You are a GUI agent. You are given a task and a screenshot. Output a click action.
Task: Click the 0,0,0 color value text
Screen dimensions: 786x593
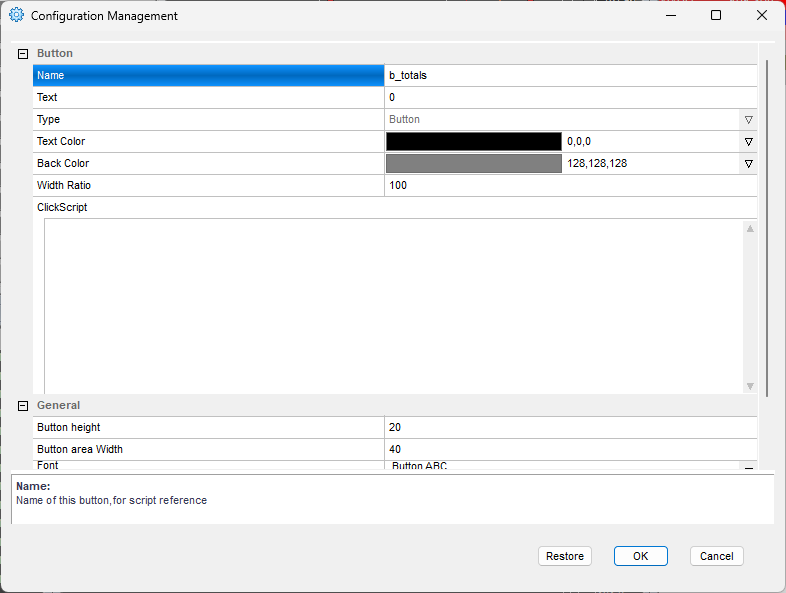pos(579,142)
